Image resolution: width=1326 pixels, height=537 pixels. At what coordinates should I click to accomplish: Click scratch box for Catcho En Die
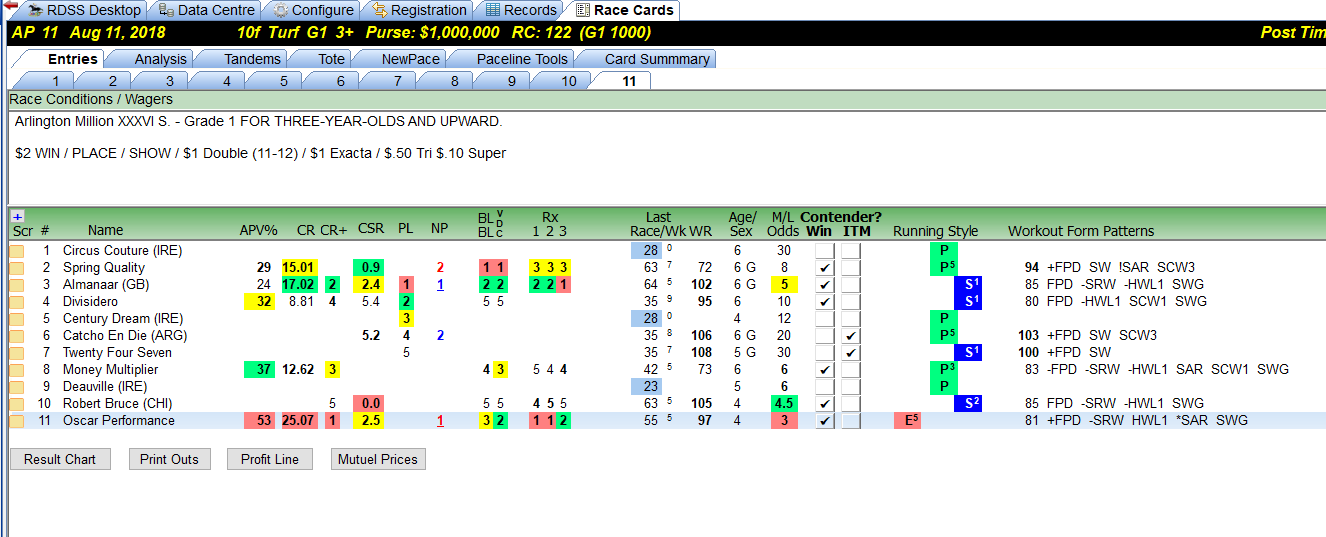point(17,336)
